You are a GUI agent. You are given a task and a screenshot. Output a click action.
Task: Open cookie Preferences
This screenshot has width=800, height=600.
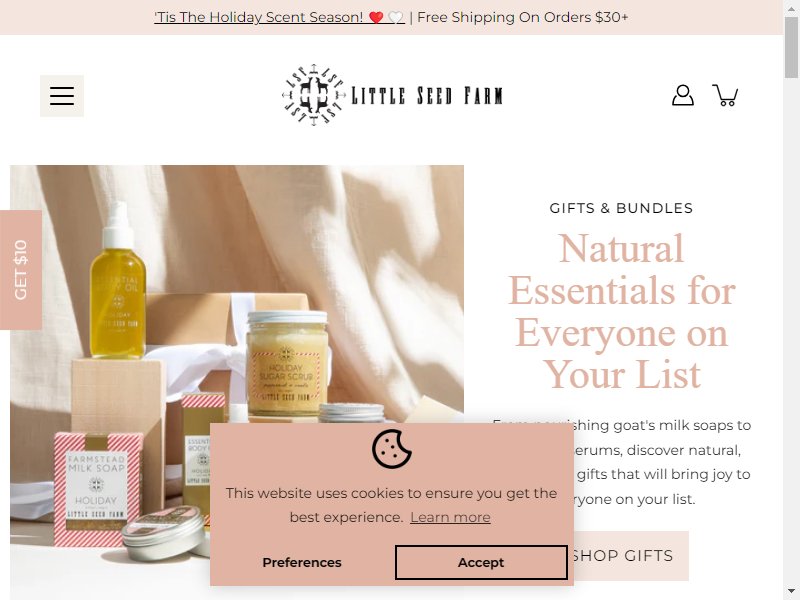click(302, 562)
